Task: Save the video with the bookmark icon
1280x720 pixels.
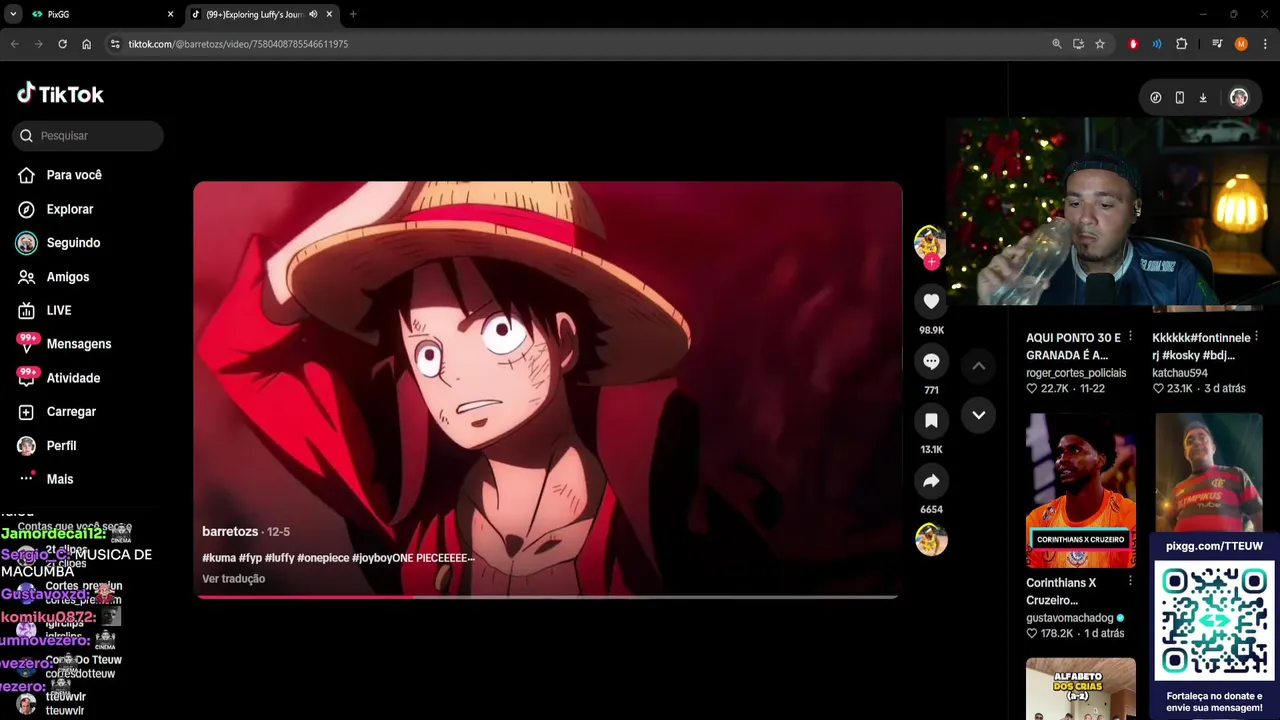Action: pyautogui.click(x=931, y=421)
